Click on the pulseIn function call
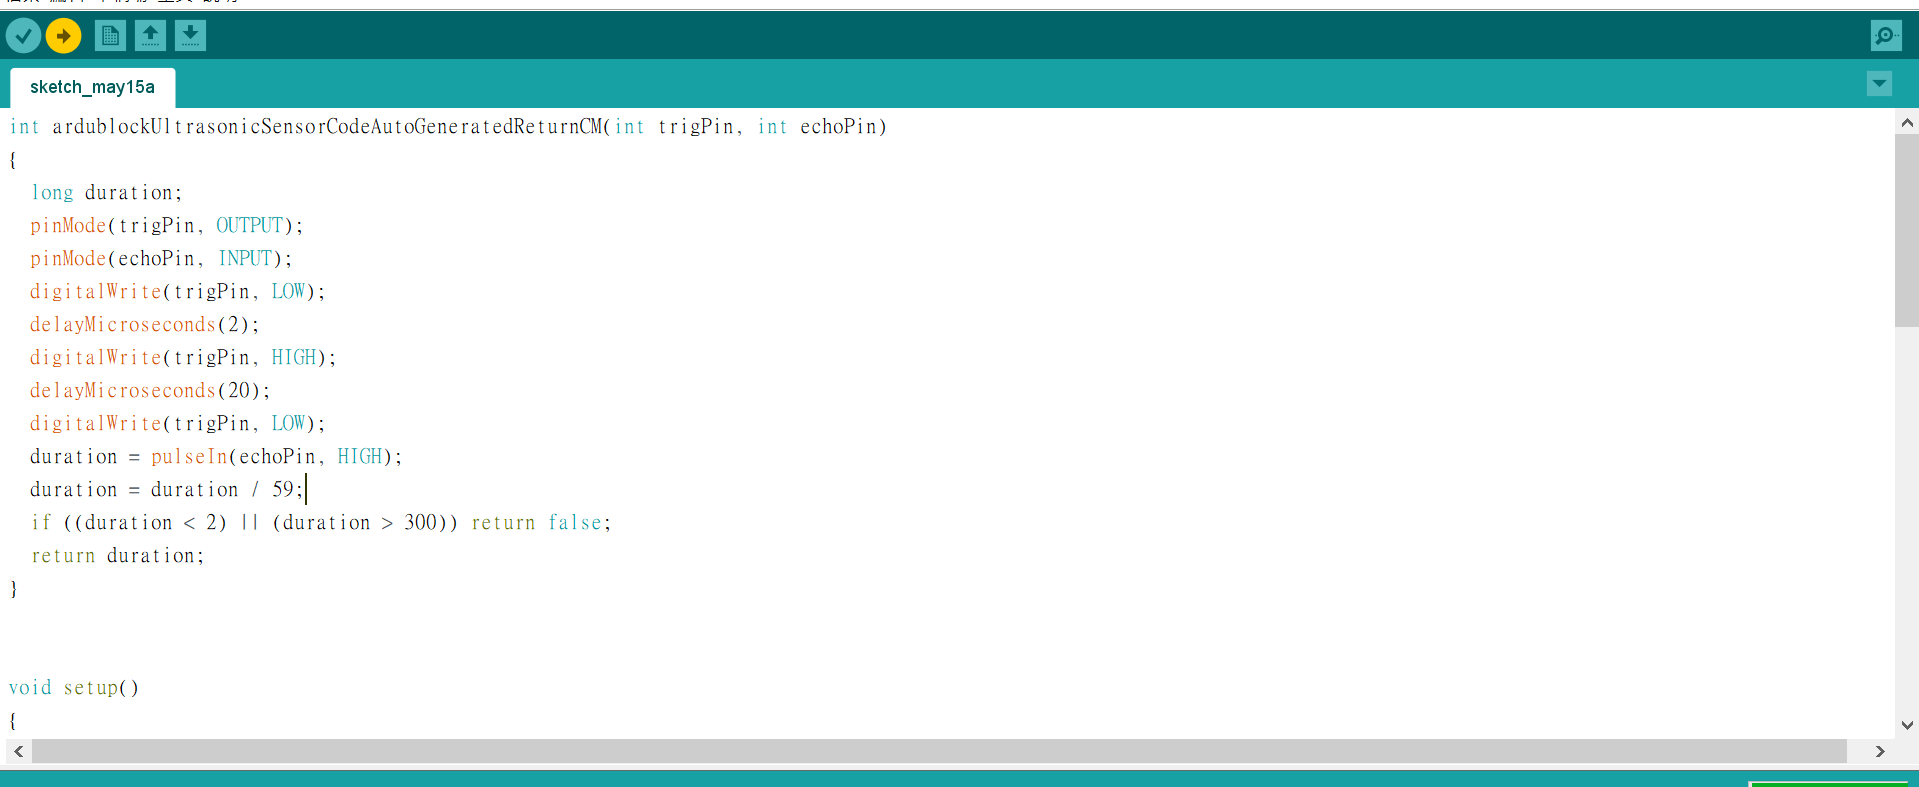 189,457
